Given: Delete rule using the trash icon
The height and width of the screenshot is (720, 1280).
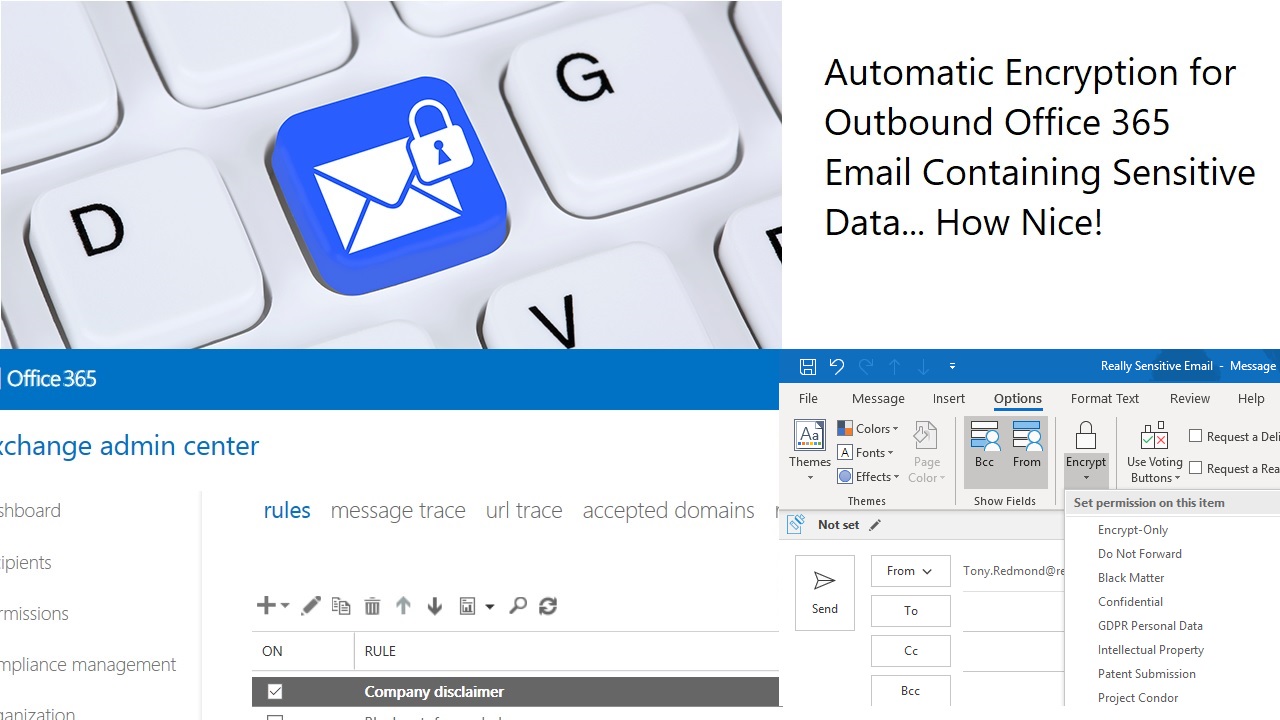Looking at the screenshot, I should (x=372, y=605).
